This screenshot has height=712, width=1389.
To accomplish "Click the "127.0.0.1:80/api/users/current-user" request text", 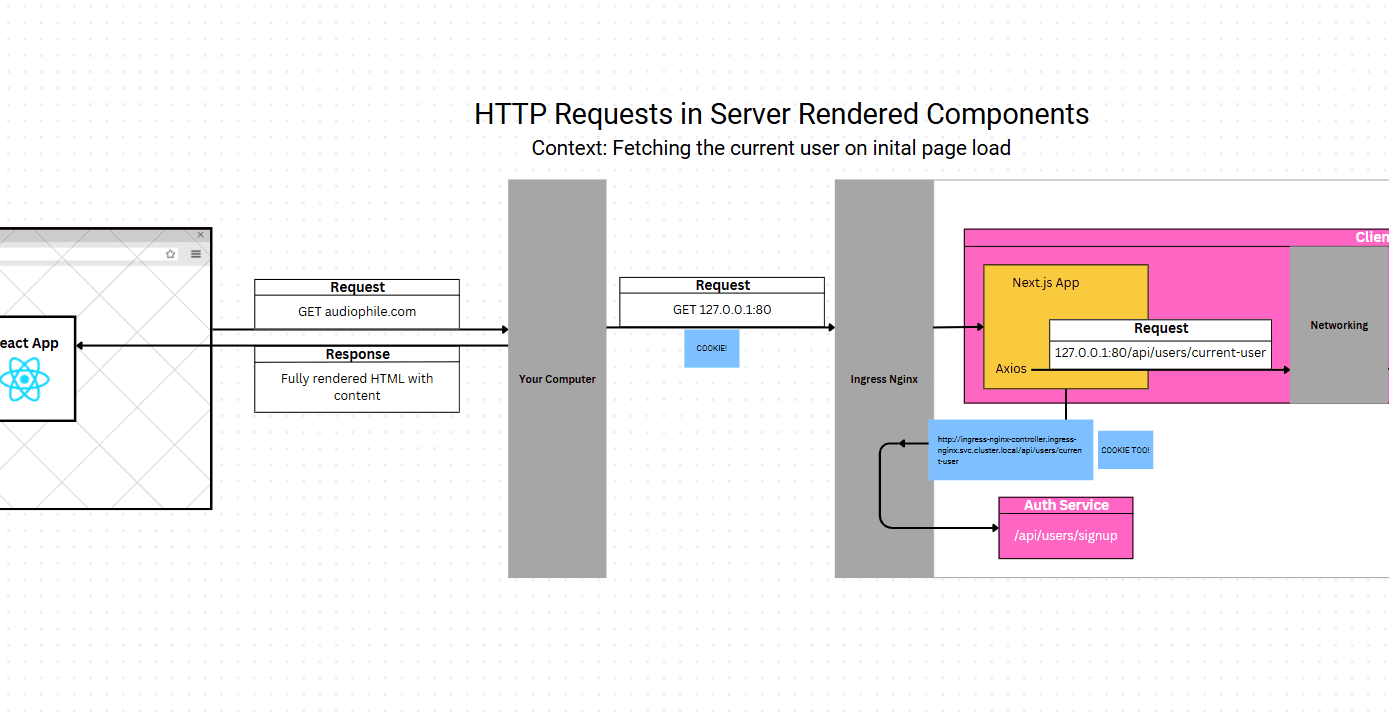I will click(x=1160, y=353).
